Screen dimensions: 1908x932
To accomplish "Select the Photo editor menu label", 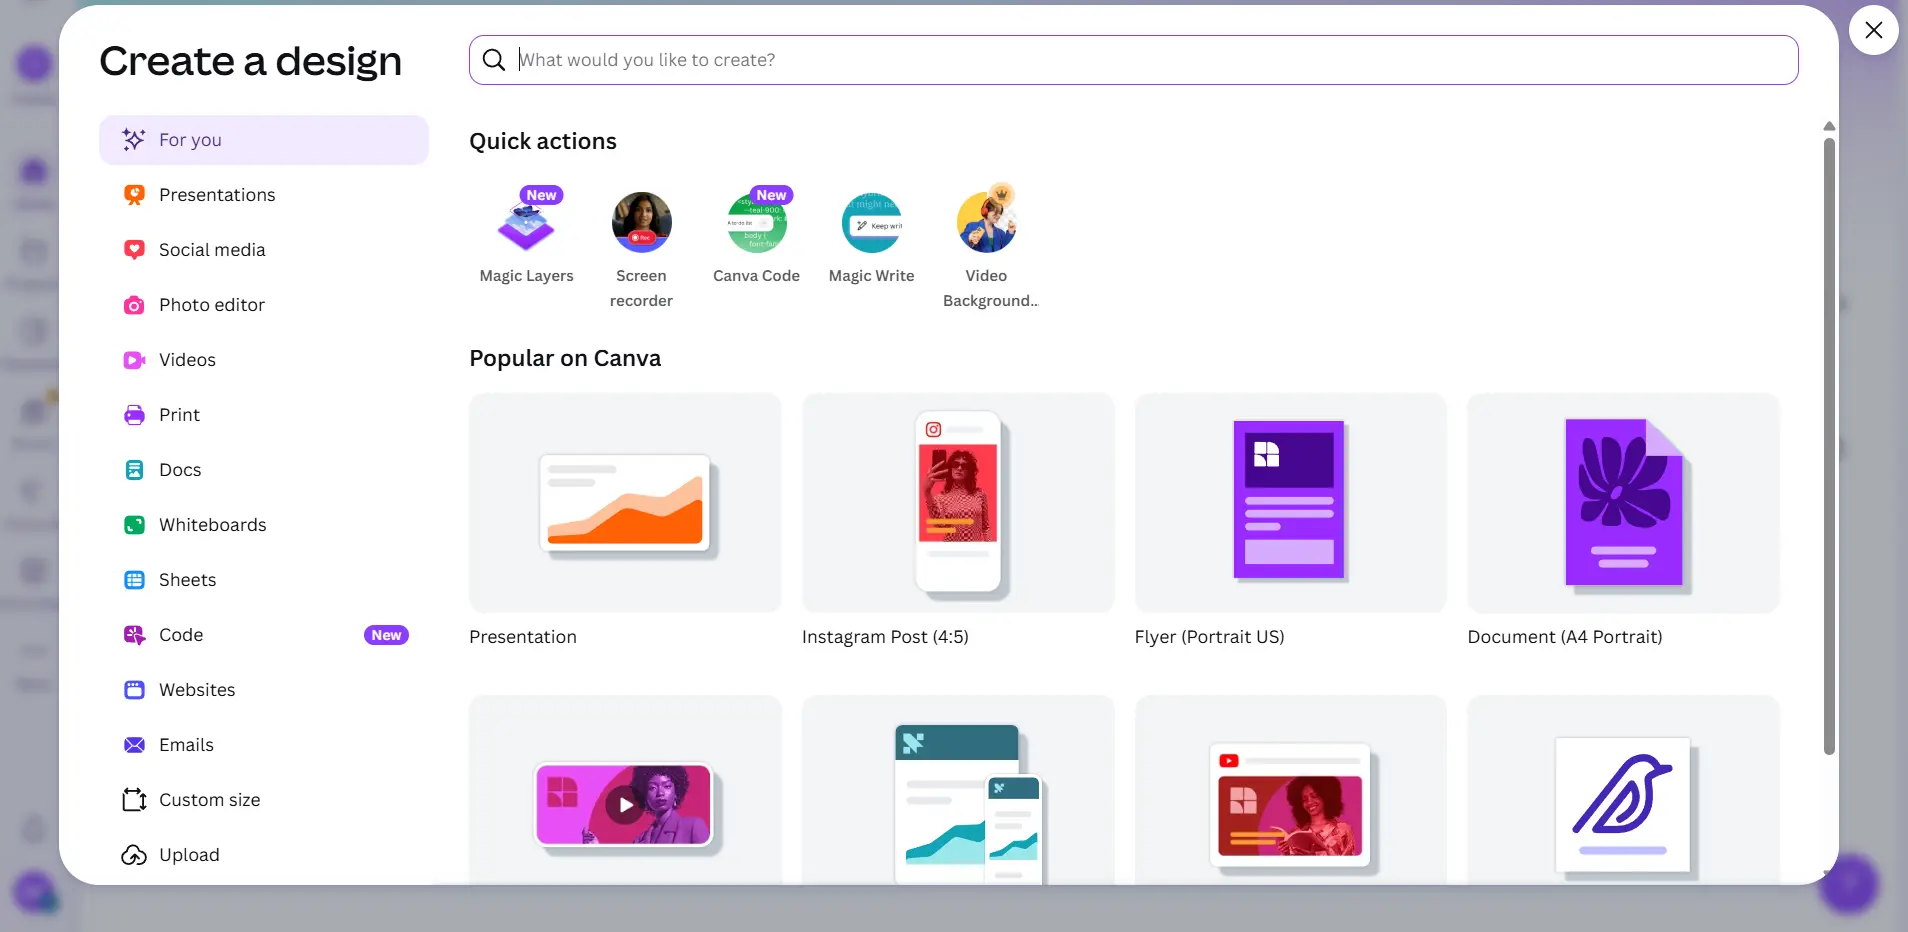I will (212, 305).
